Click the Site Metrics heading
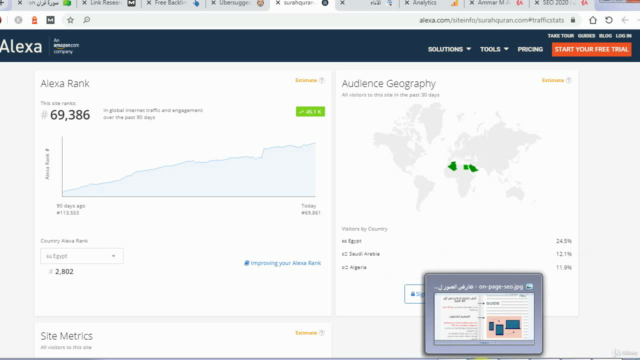This screenshot has width=640, height=360. pyautogui.click(x=67, y=336)
